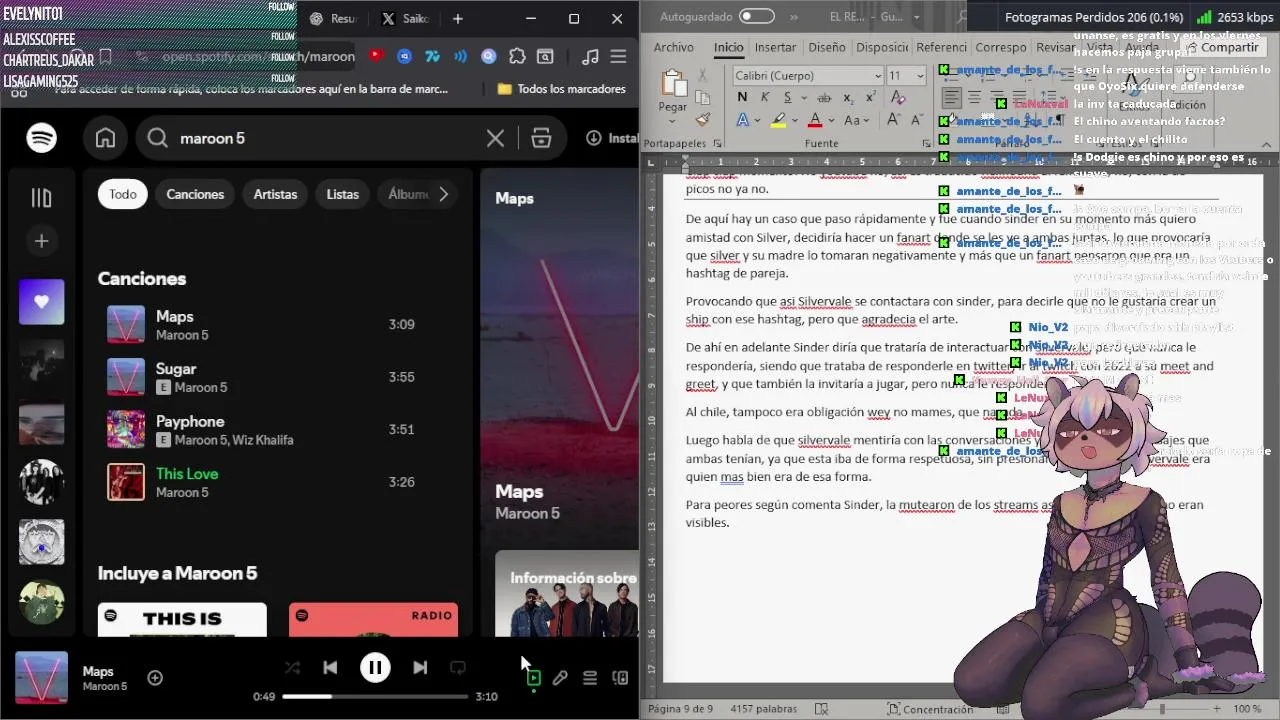Open the Maroon 5 Radio card
The width and height of the screenshot is (1280, 720).
click(x=373, y=619)
